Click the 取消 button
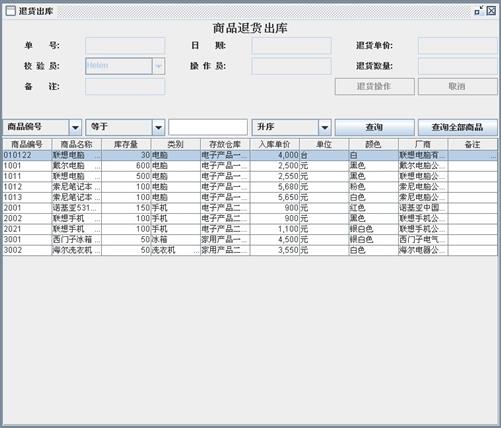 457,87
